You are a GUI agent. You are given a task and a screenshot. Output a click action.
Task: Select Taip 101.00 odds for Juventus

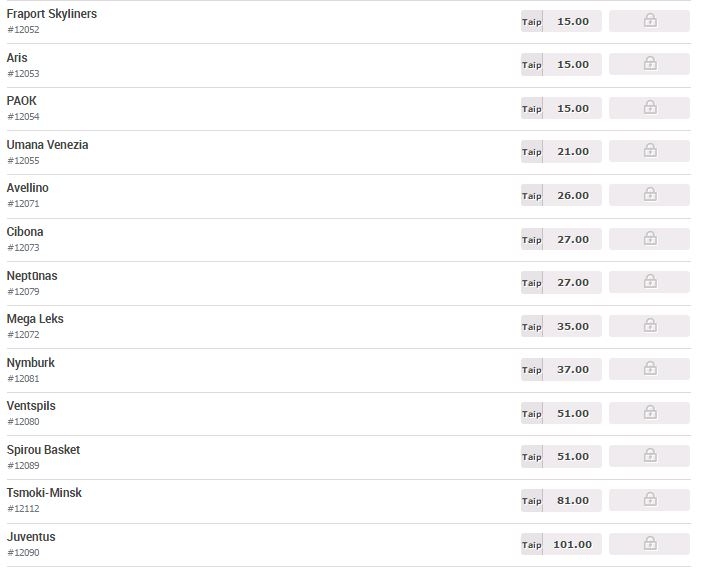[561, 544]
